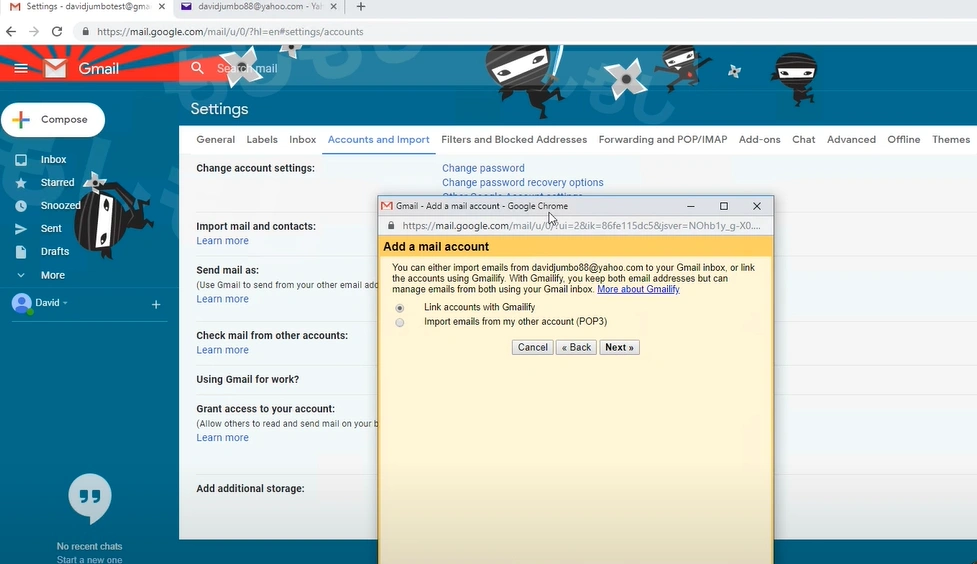Open a new browser tab with plus
The image size is (977, 564).
pos(361,7)
